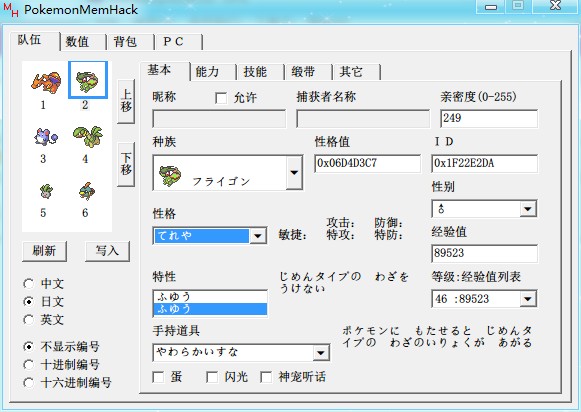This screenshot has height=412, width=581.
Task: Close the PokemonMemHack window
Action: [555, 6]
